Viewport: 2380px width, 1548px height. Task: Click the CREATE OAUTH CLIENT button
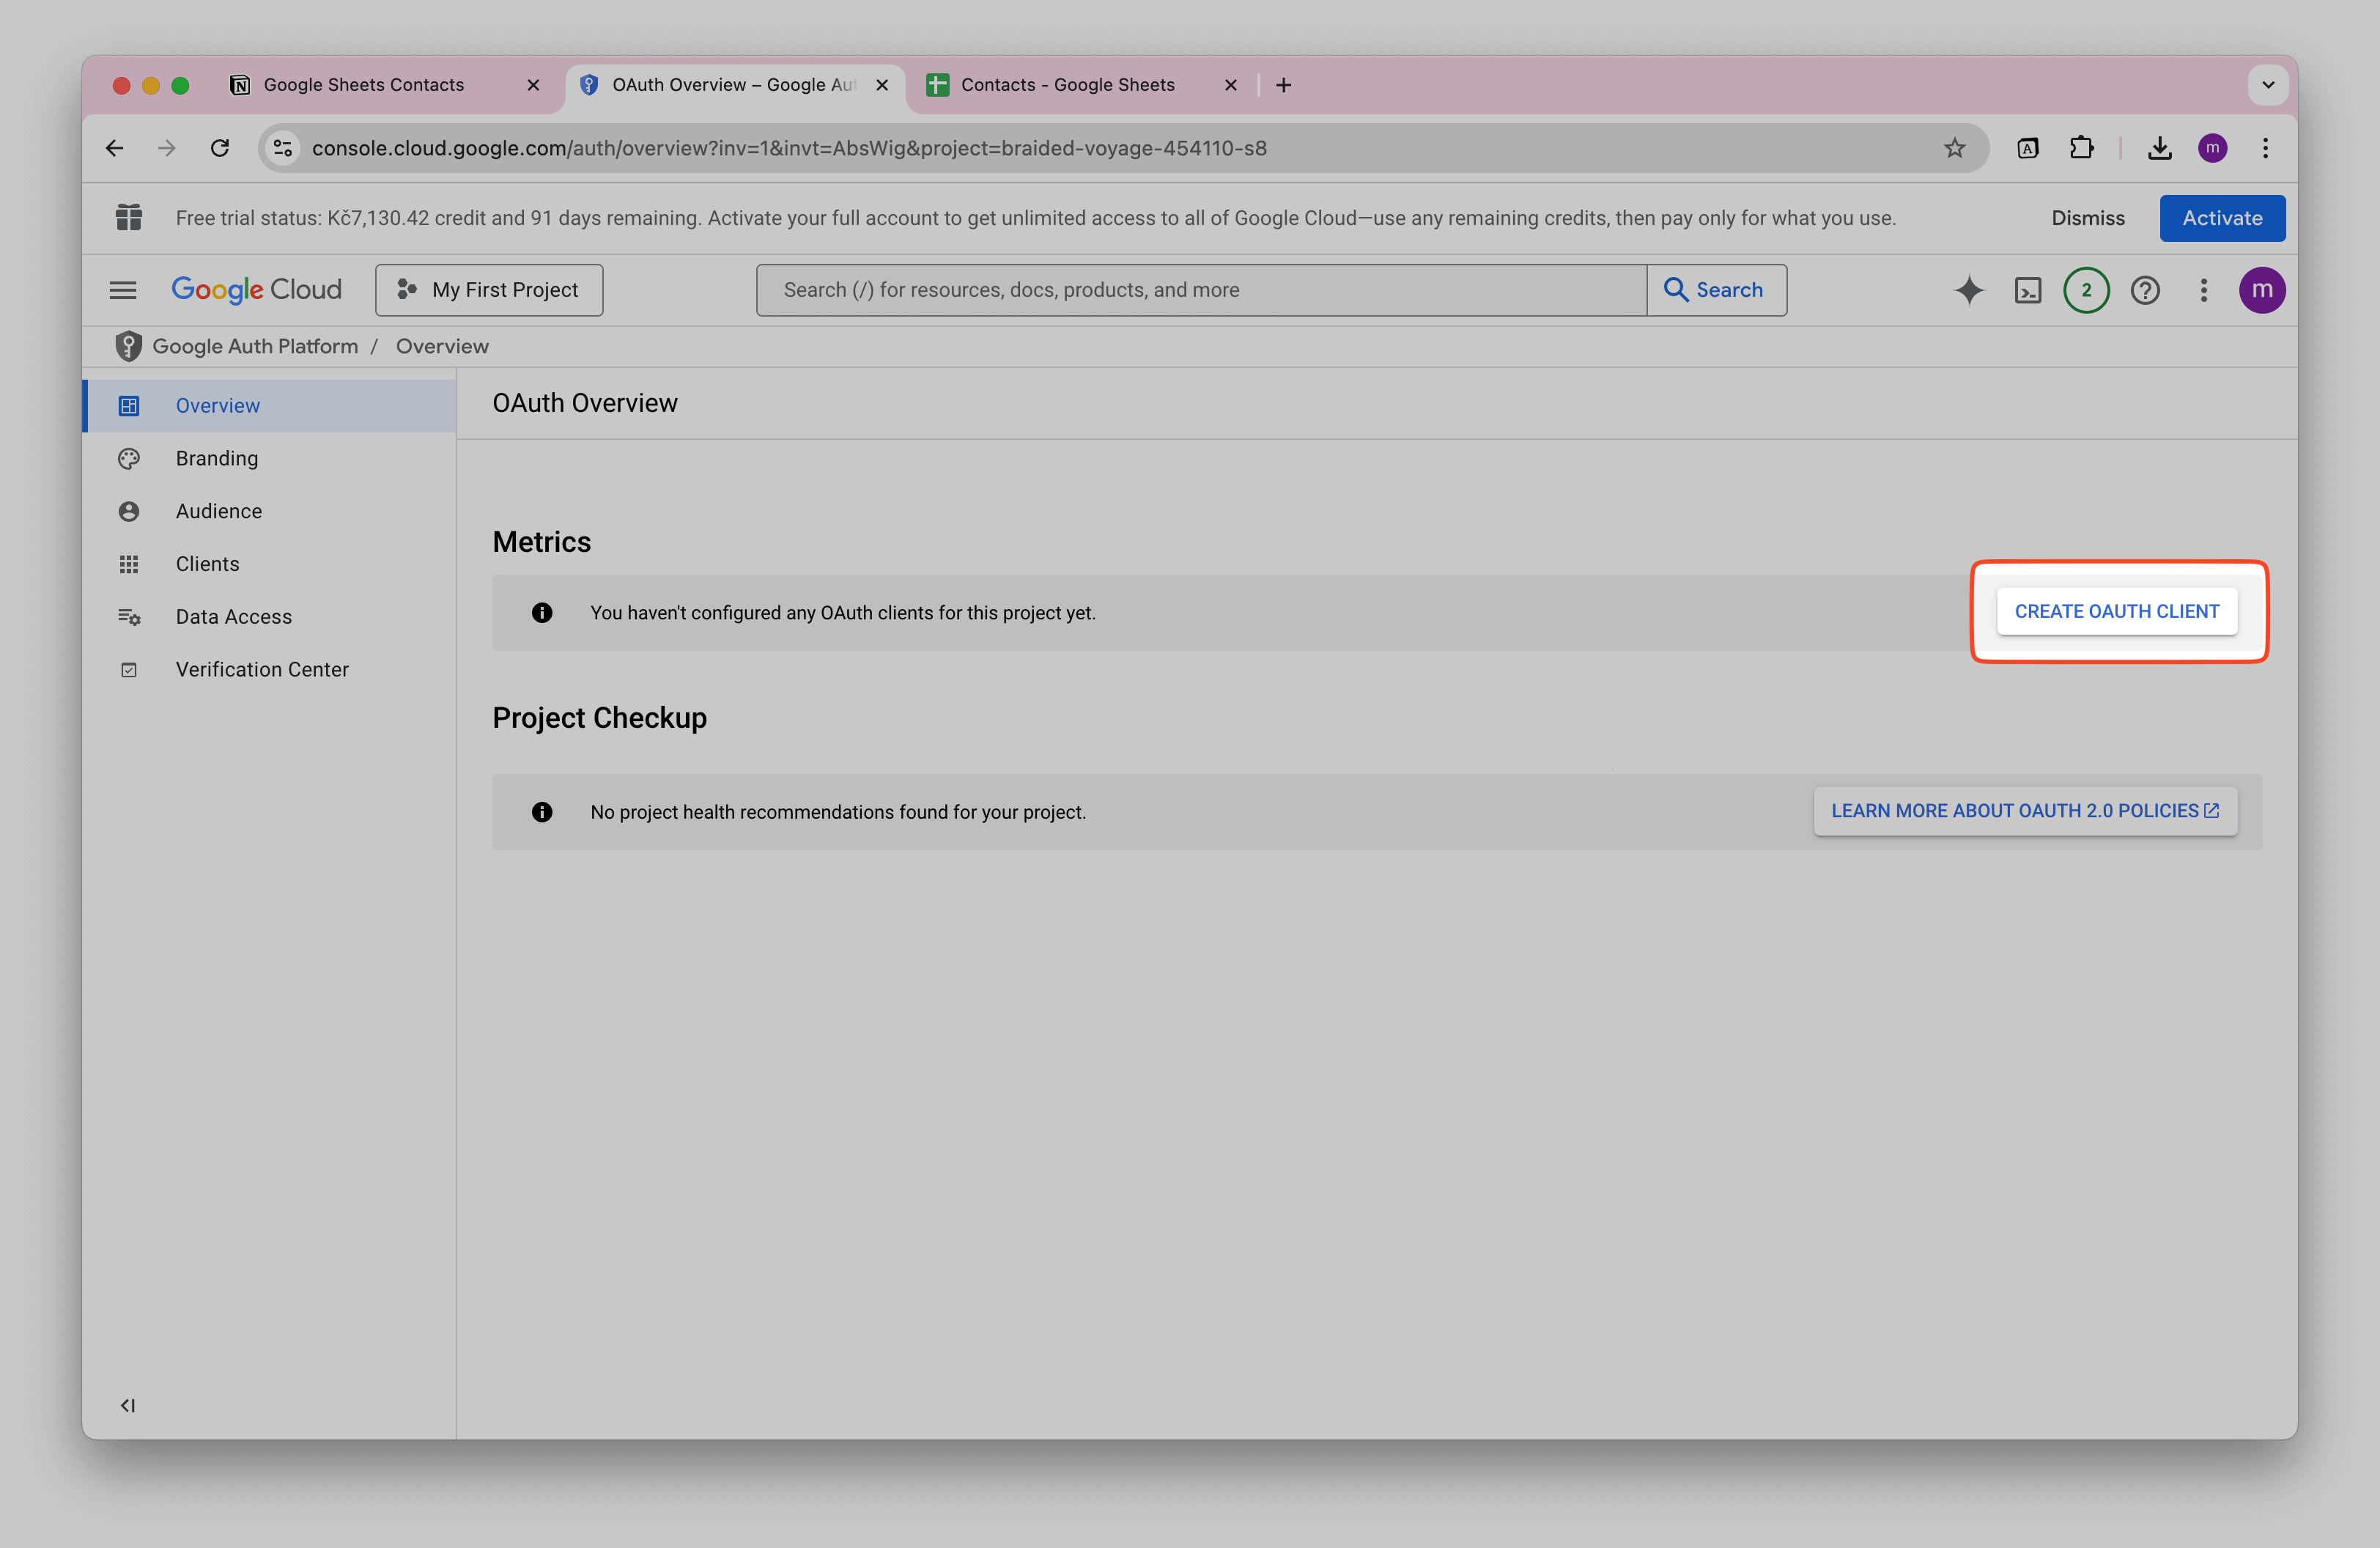2117,611
